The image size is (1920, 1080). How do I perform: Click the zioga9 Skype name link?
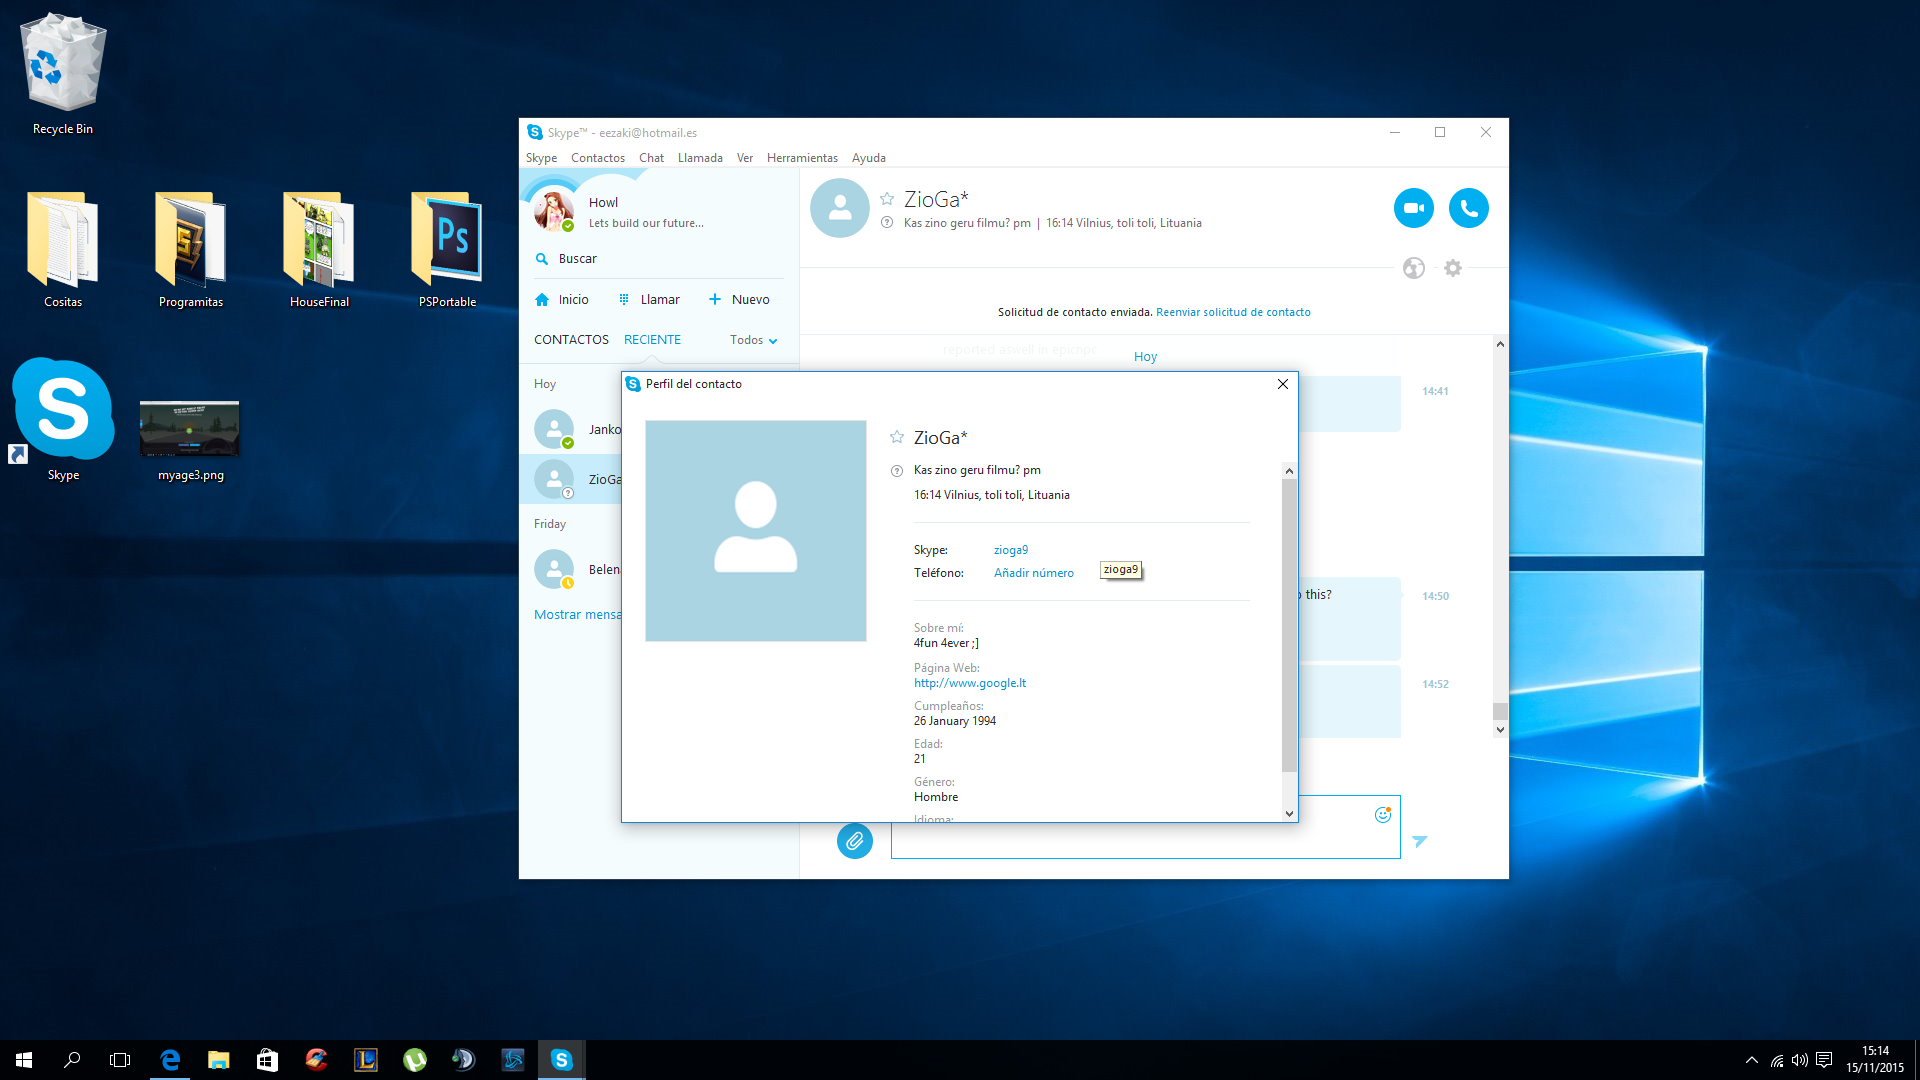pos(1011,550)
